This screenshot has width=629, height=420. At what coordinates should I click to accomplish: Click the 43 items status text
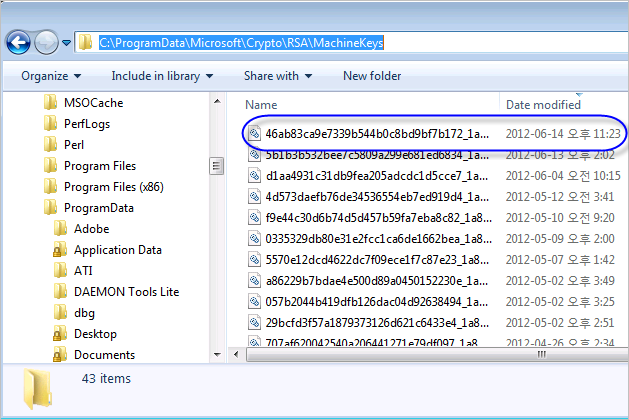click(x=106, y=378)
